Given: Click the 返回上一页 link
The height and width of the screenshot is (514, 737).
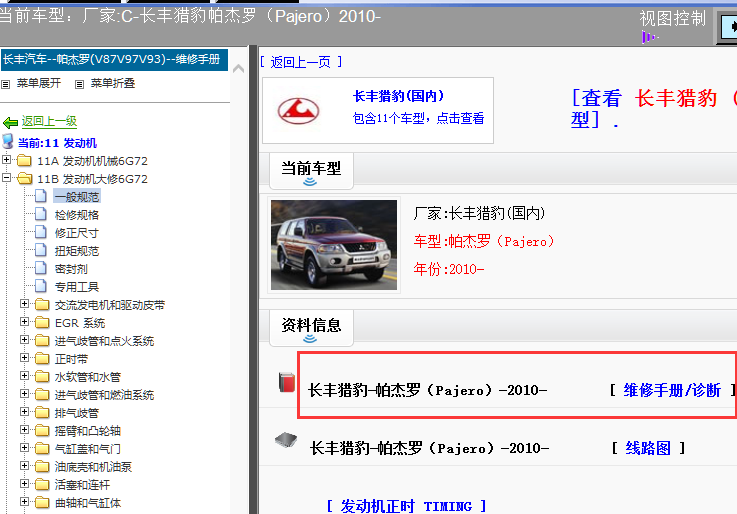Looking at the screenshot, I should 301,62.
